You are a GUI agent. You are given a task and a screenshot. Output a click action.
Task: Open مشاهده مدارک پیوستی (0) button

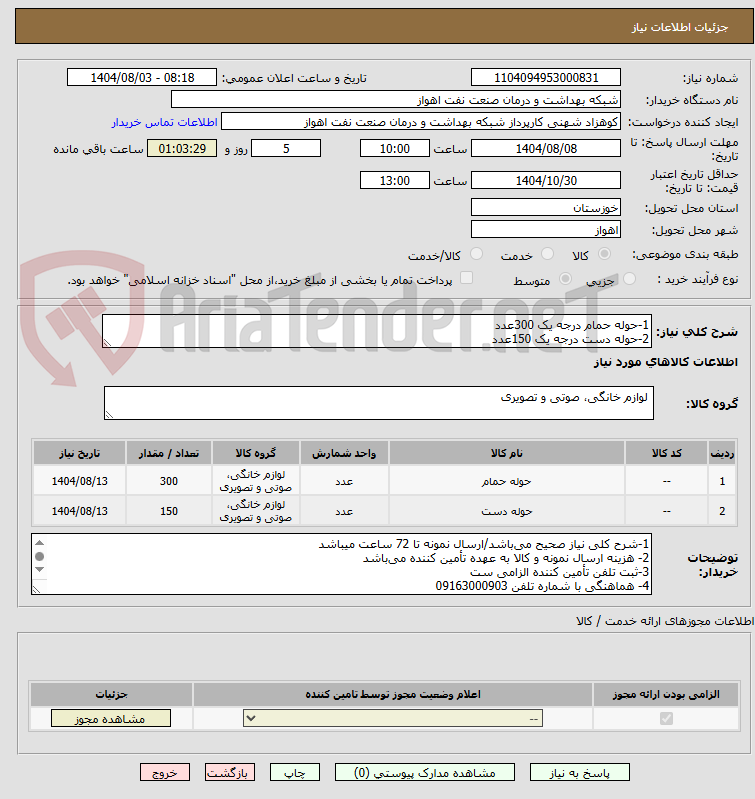[424, 773]
